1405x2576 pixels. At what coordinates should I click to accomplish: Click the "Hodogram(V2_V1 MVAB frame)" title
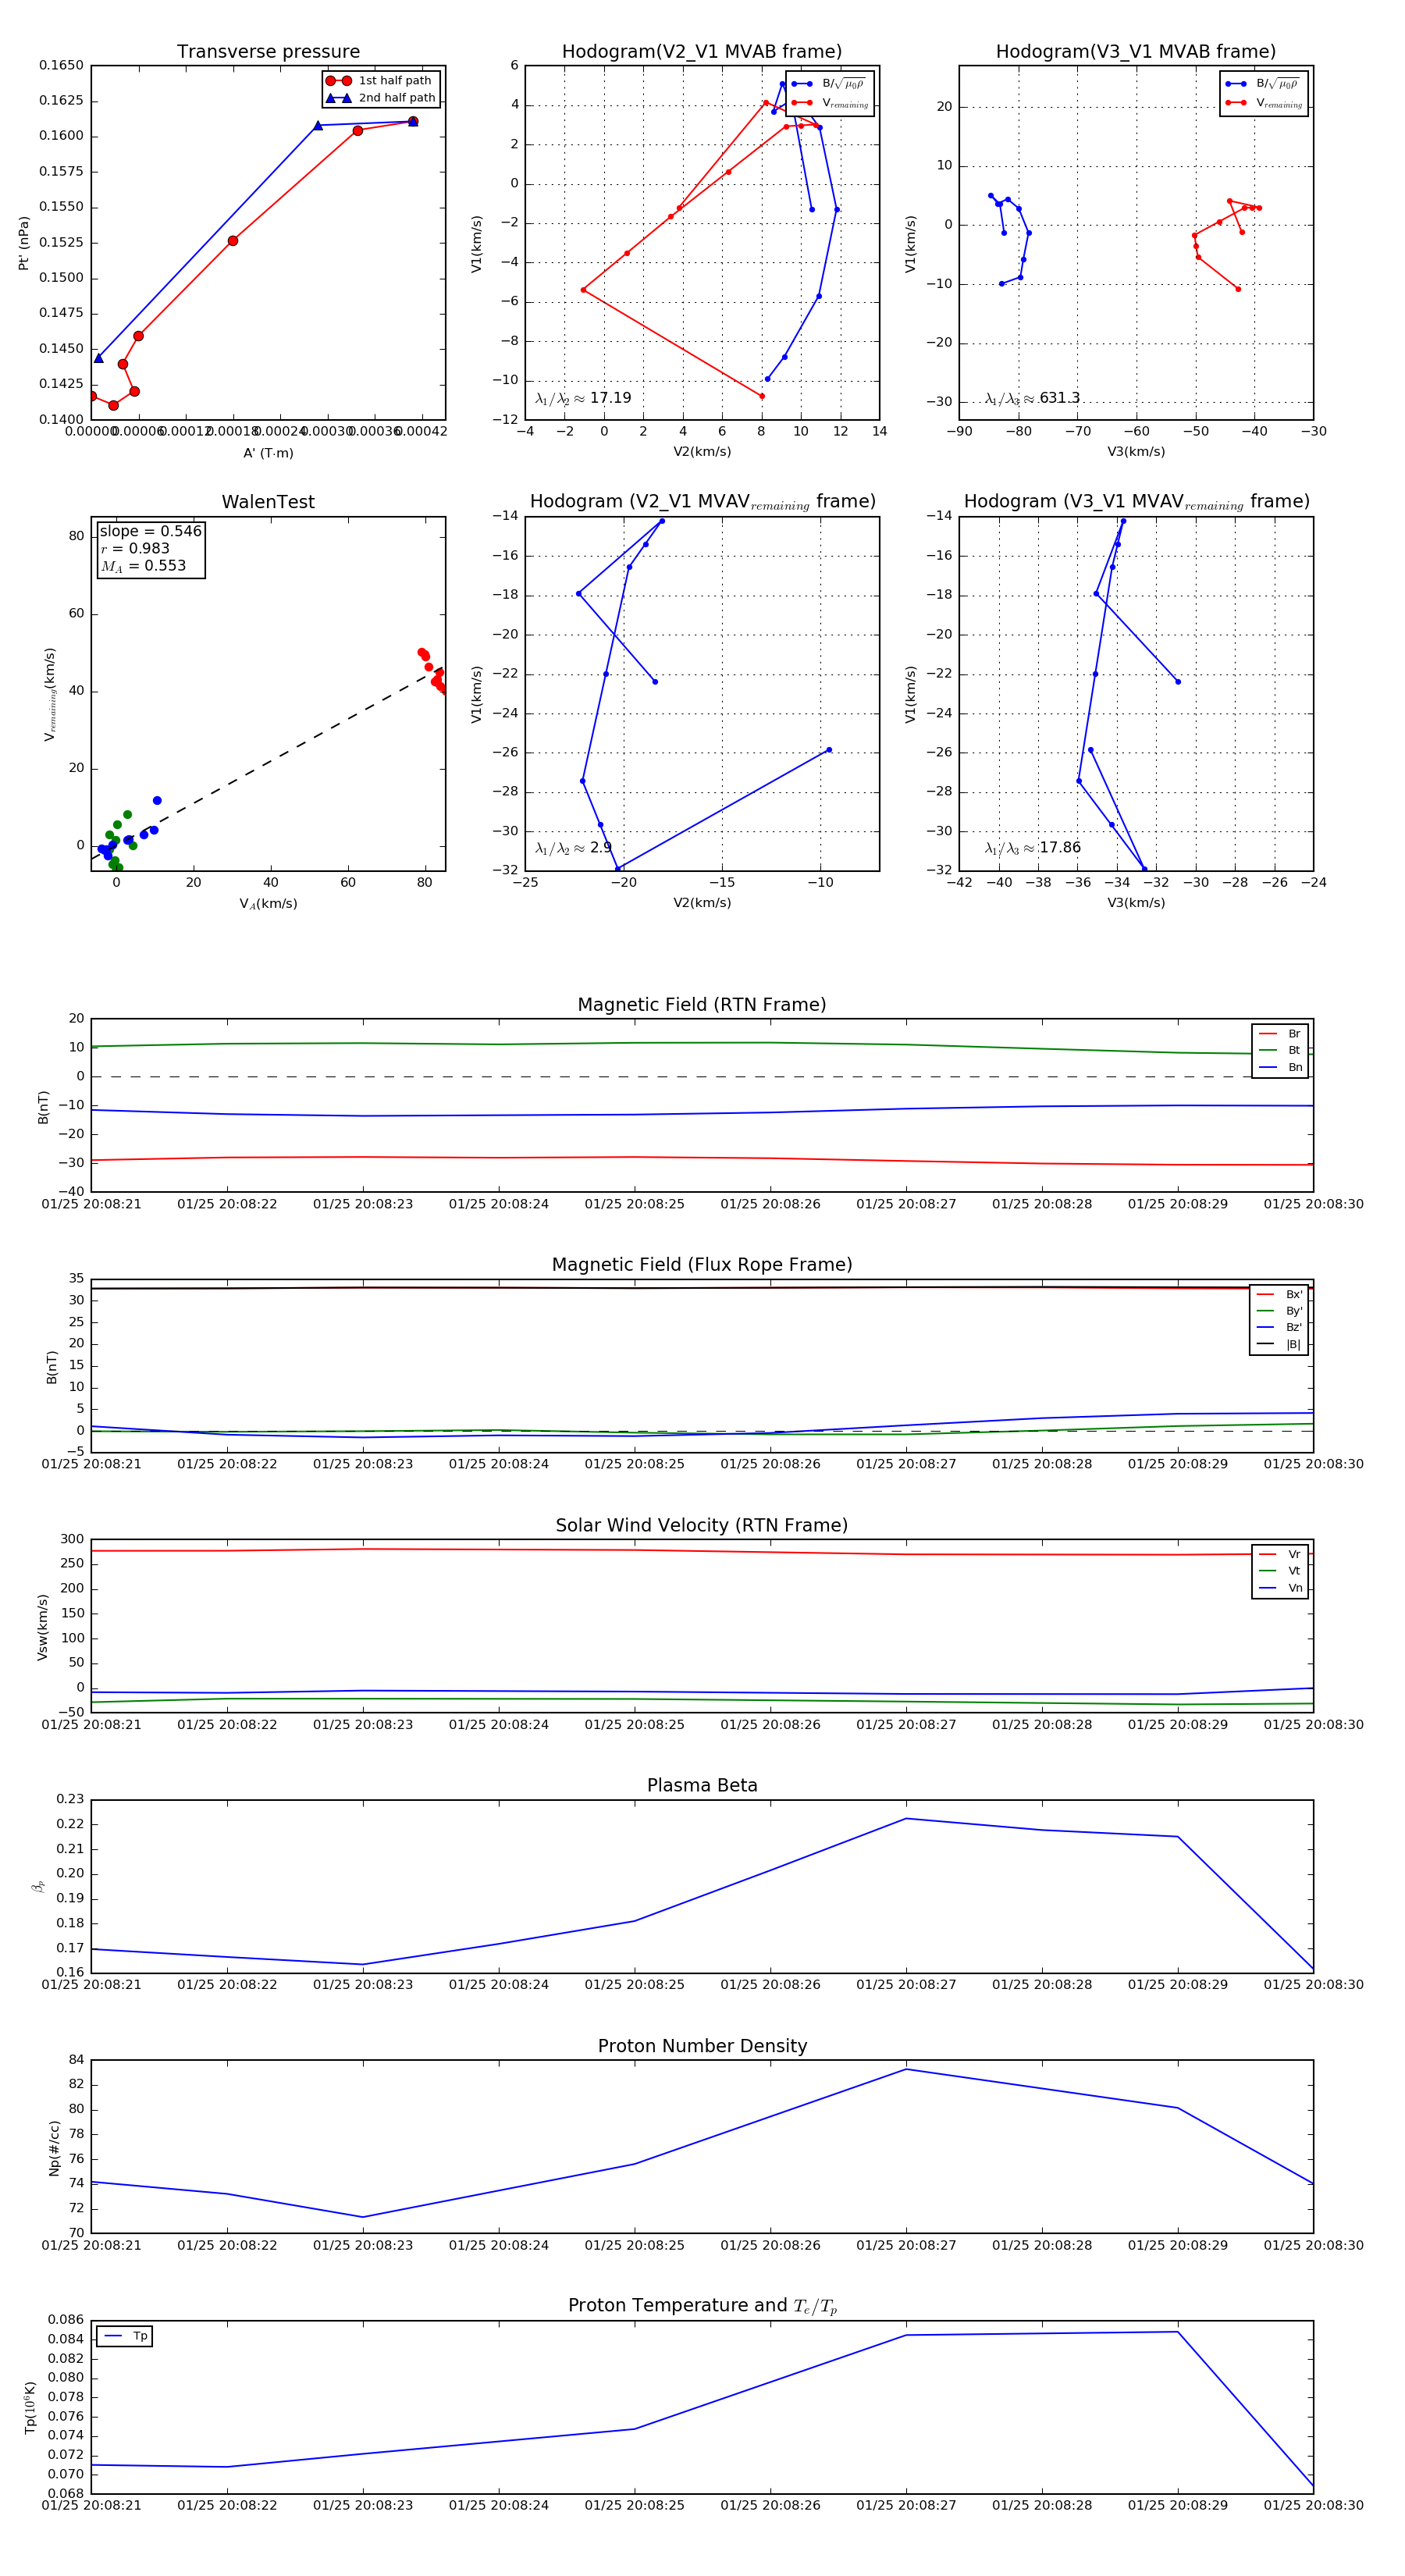click(702, 52)
